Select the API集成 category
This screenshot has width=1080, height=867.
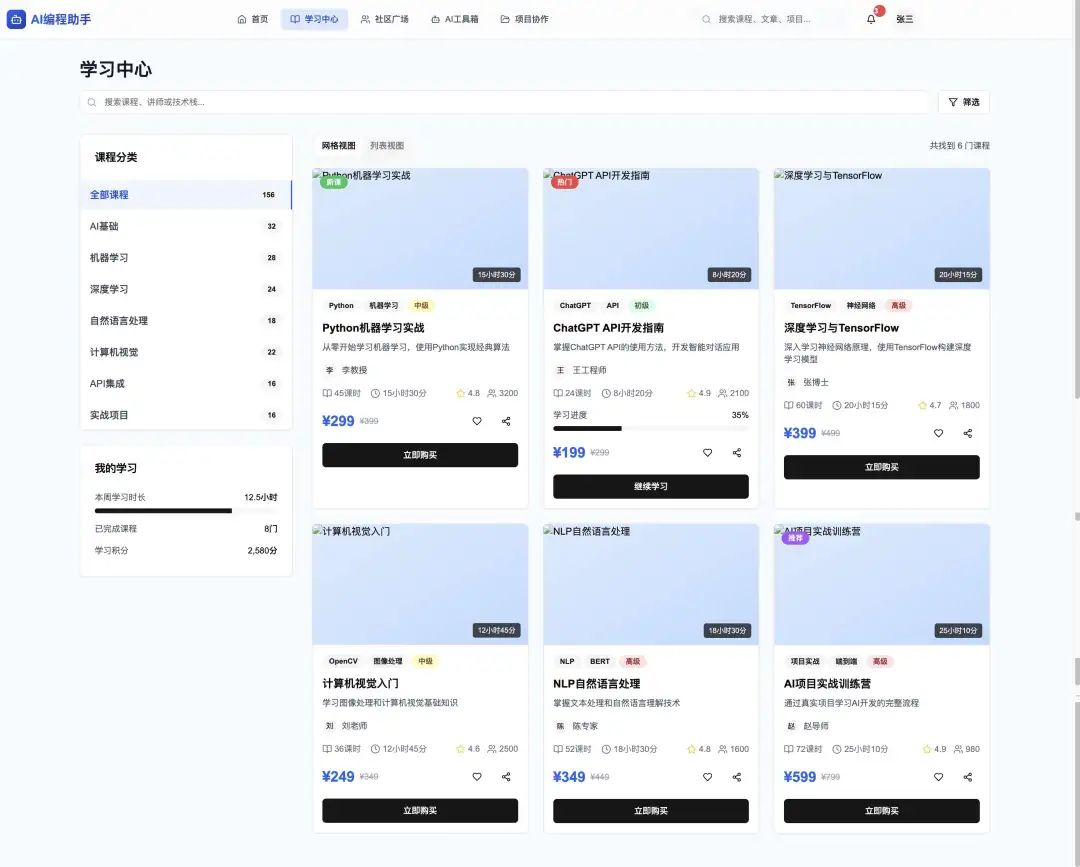click(186, 384)
